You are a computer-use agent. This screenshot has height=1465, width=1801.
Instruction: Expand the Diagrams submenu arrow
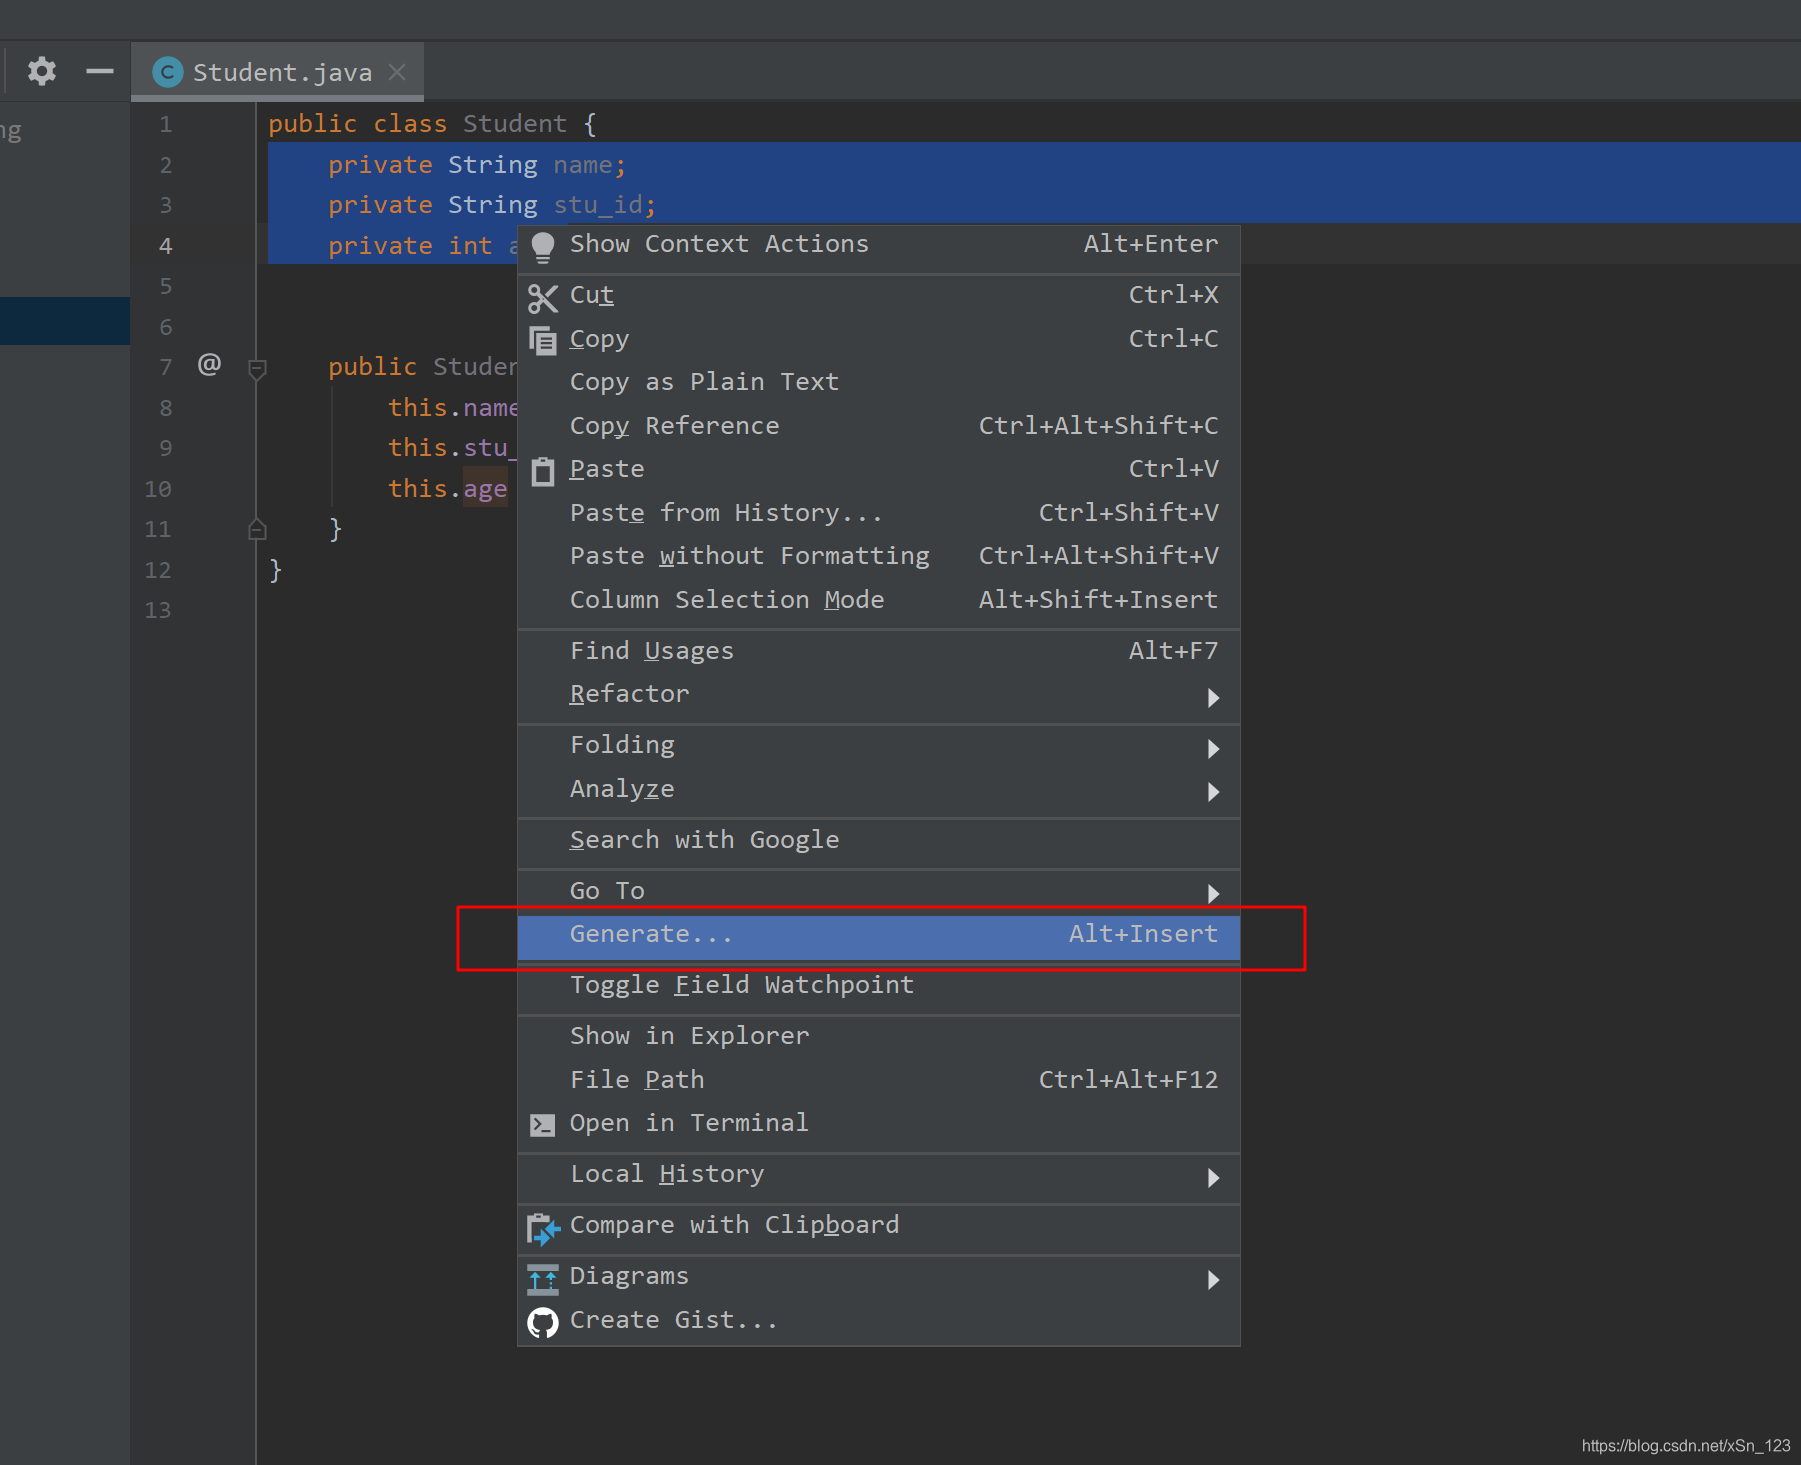(x=1213, y=1280)
